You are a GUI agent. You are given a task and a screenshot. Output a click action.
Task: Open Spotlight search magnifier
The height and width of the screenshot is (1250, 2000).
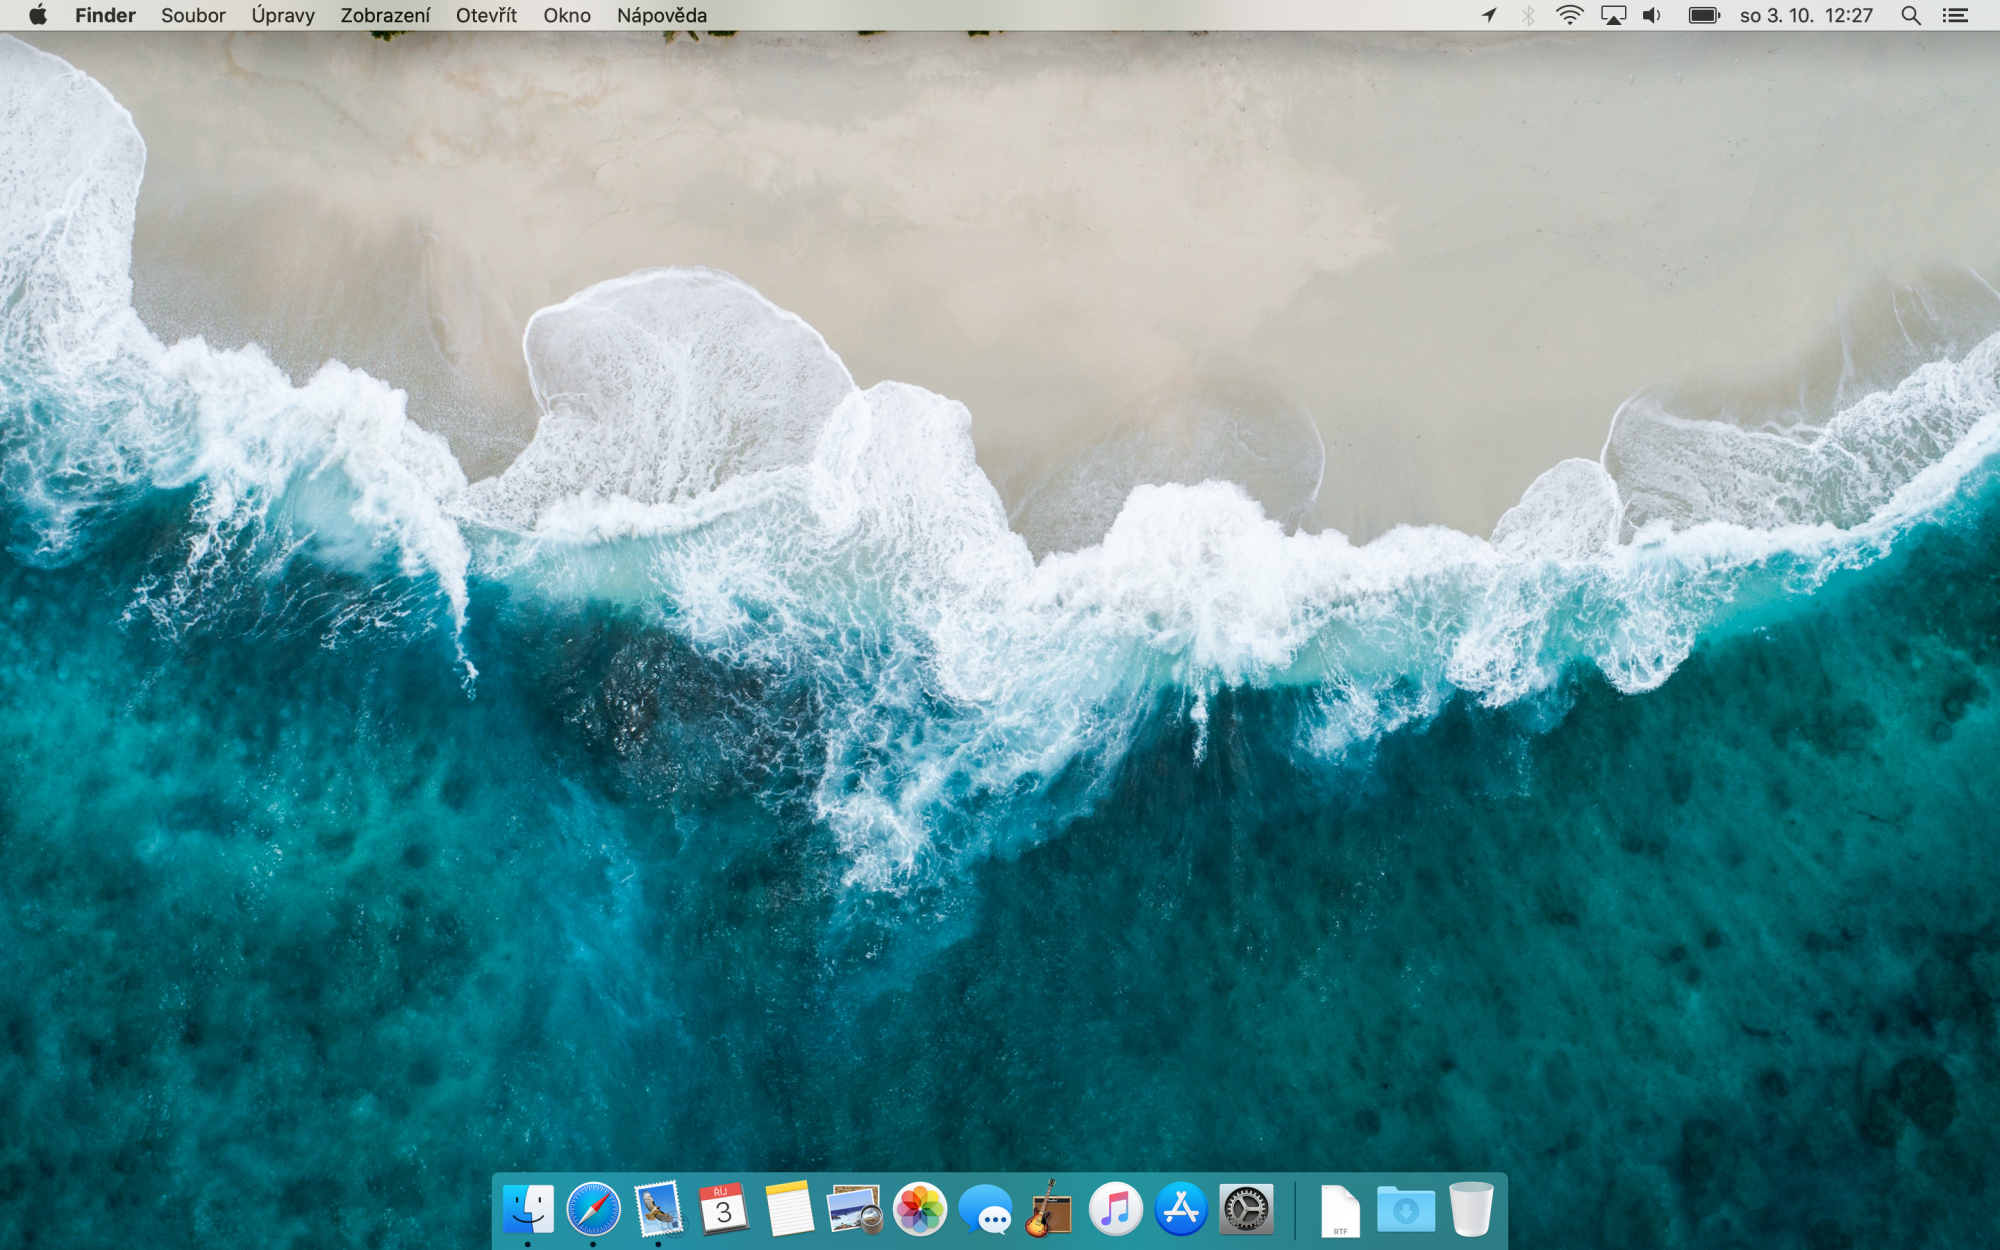[1911, 15]
